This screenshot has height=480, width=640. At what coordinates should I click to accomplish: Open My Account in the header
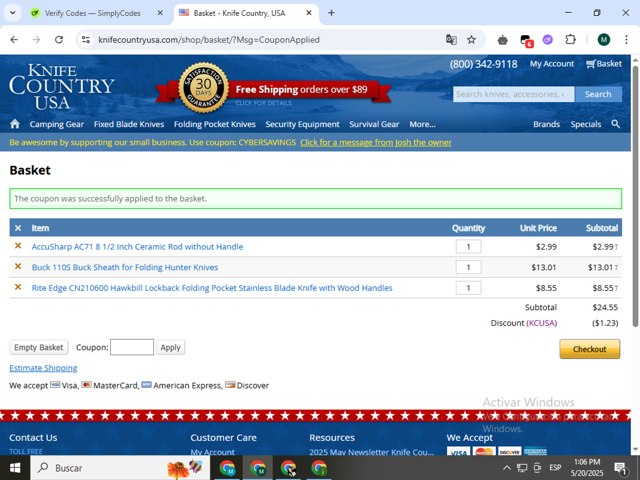[552, 64]
